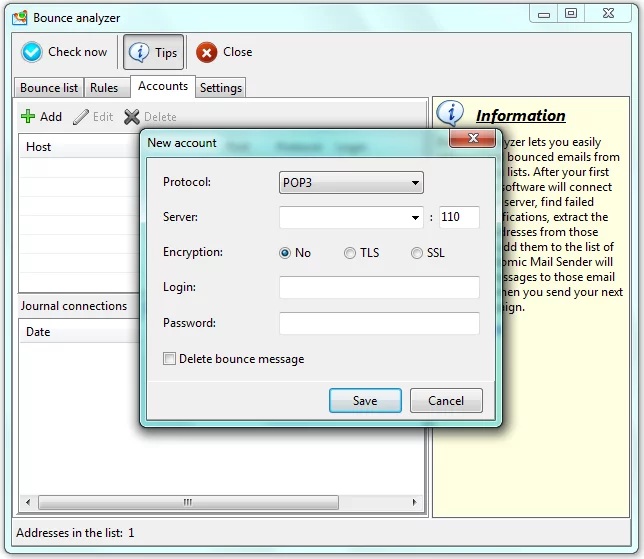Open the Settings tab
This screenshot has width=644, height=559.
pos(221,88)
